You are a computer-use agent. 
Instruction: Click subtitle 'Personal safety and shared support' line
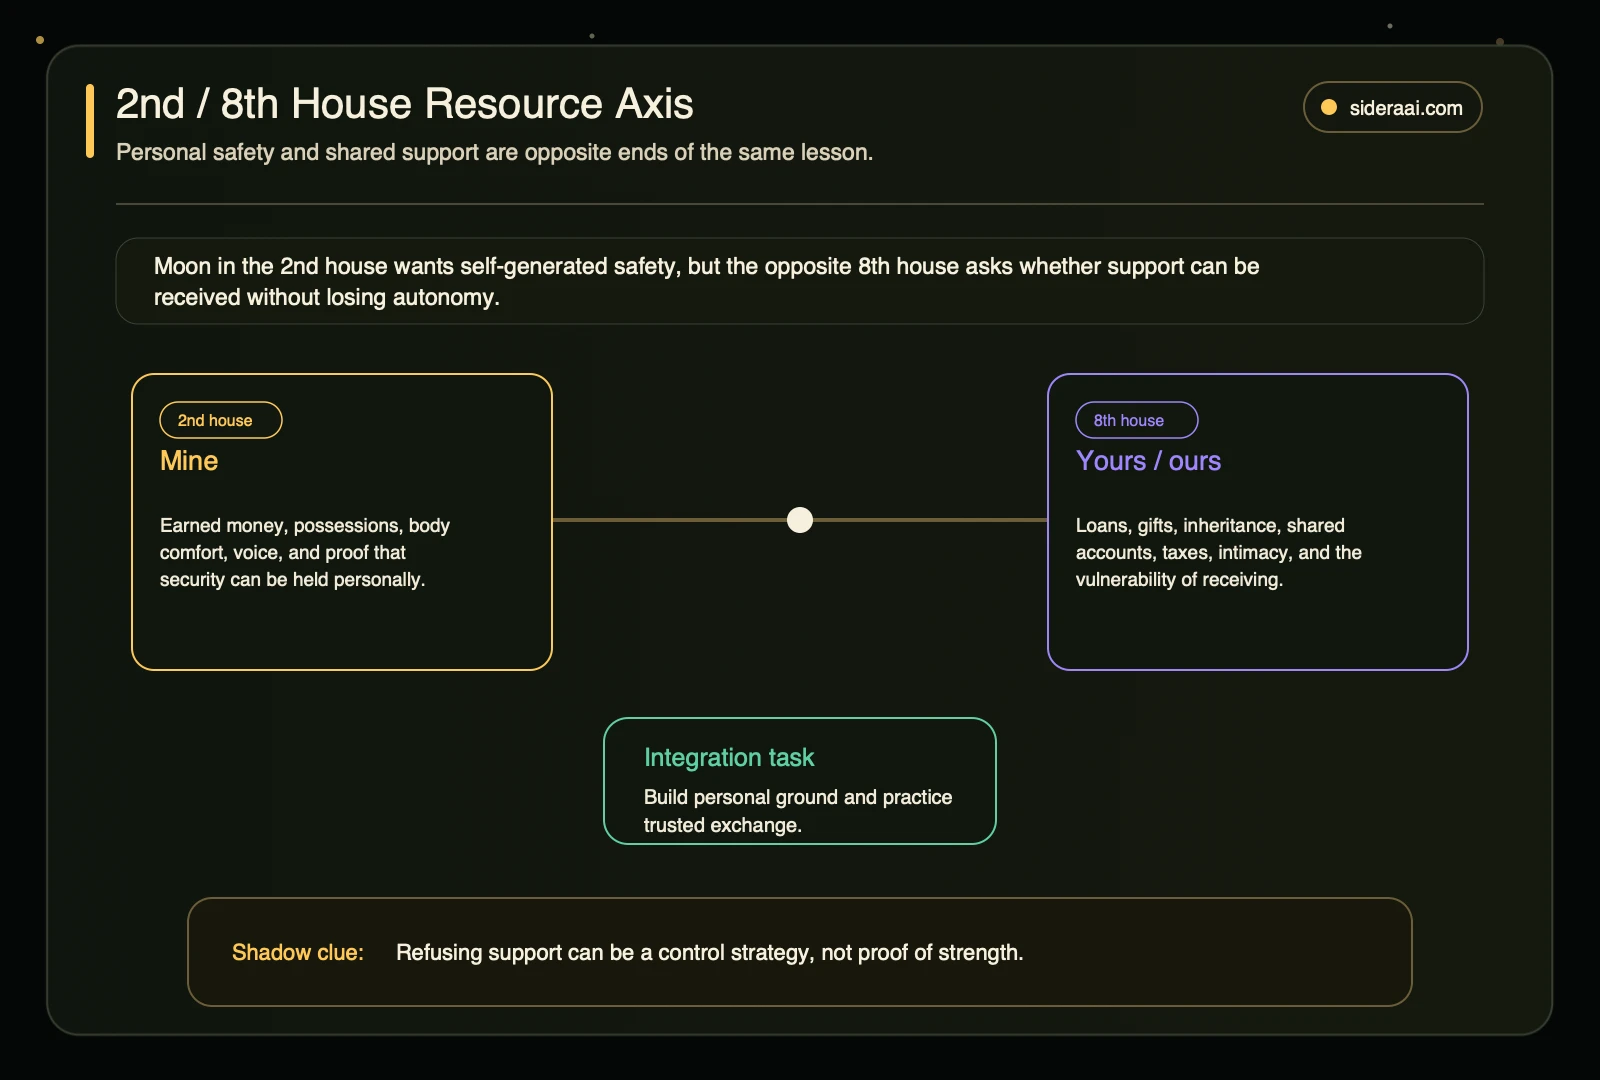494,152
